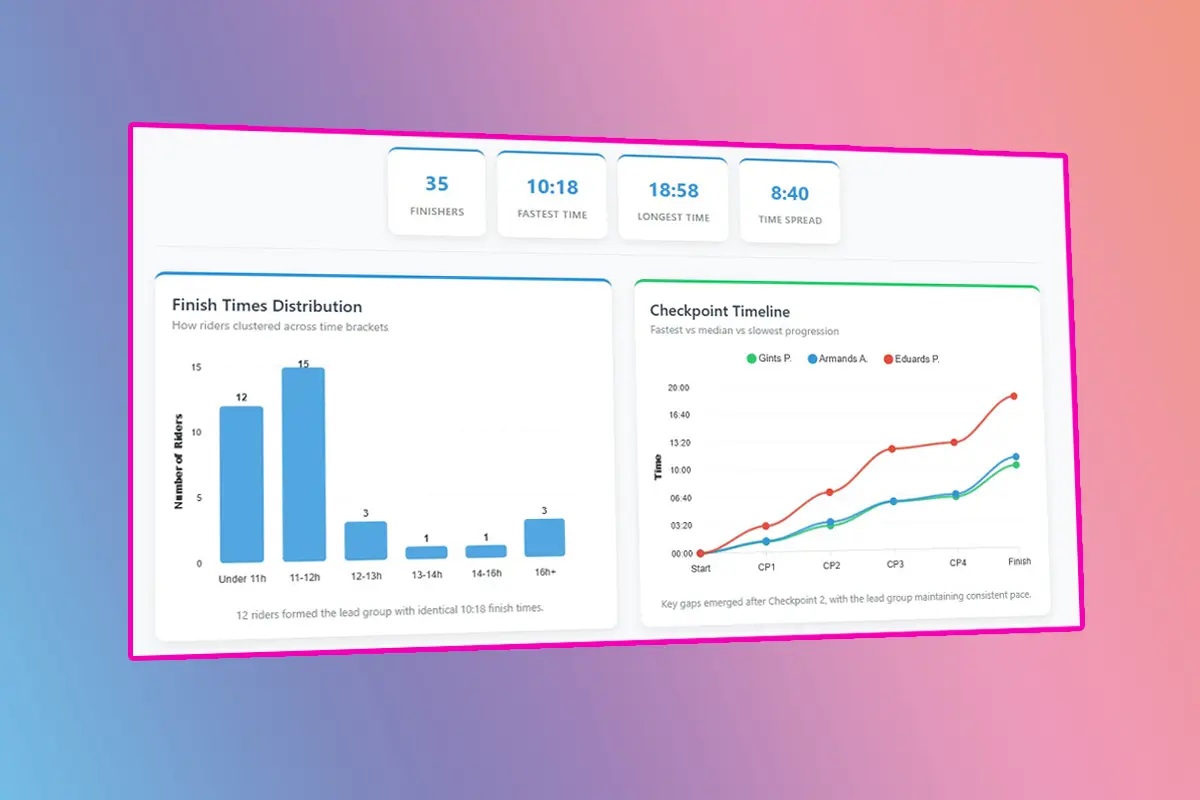Viewport: 1200px width, 800px height.
Task: Click the 'Finish' x-axis label
Action: 1019,561
